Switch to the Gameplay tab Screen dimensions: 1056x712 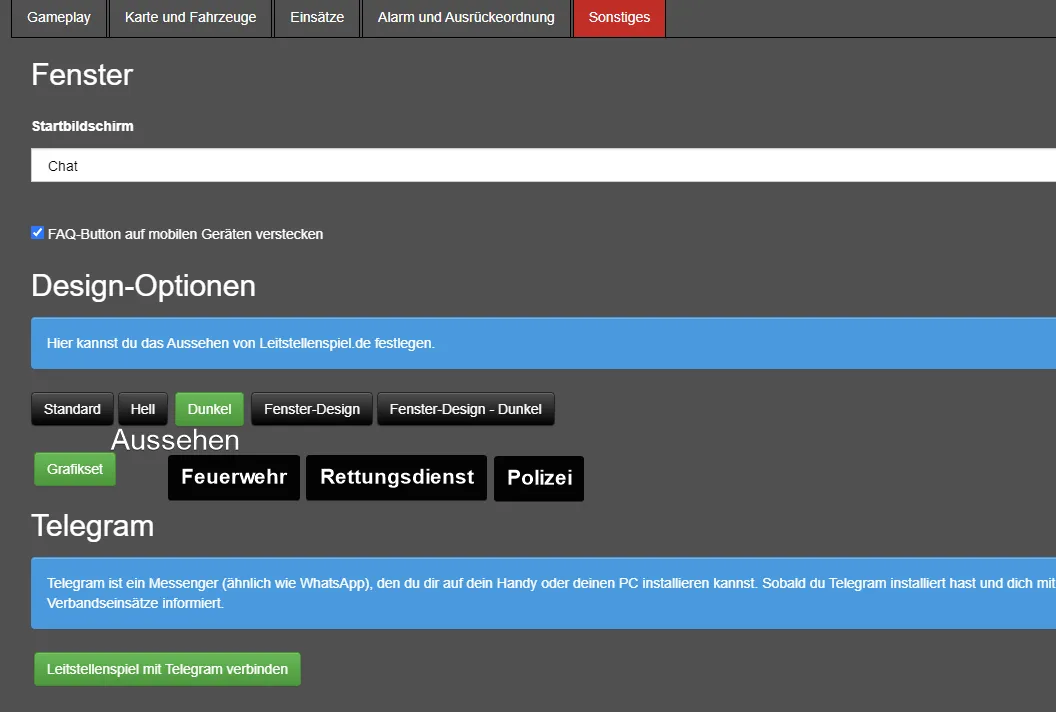coord(59,18)
